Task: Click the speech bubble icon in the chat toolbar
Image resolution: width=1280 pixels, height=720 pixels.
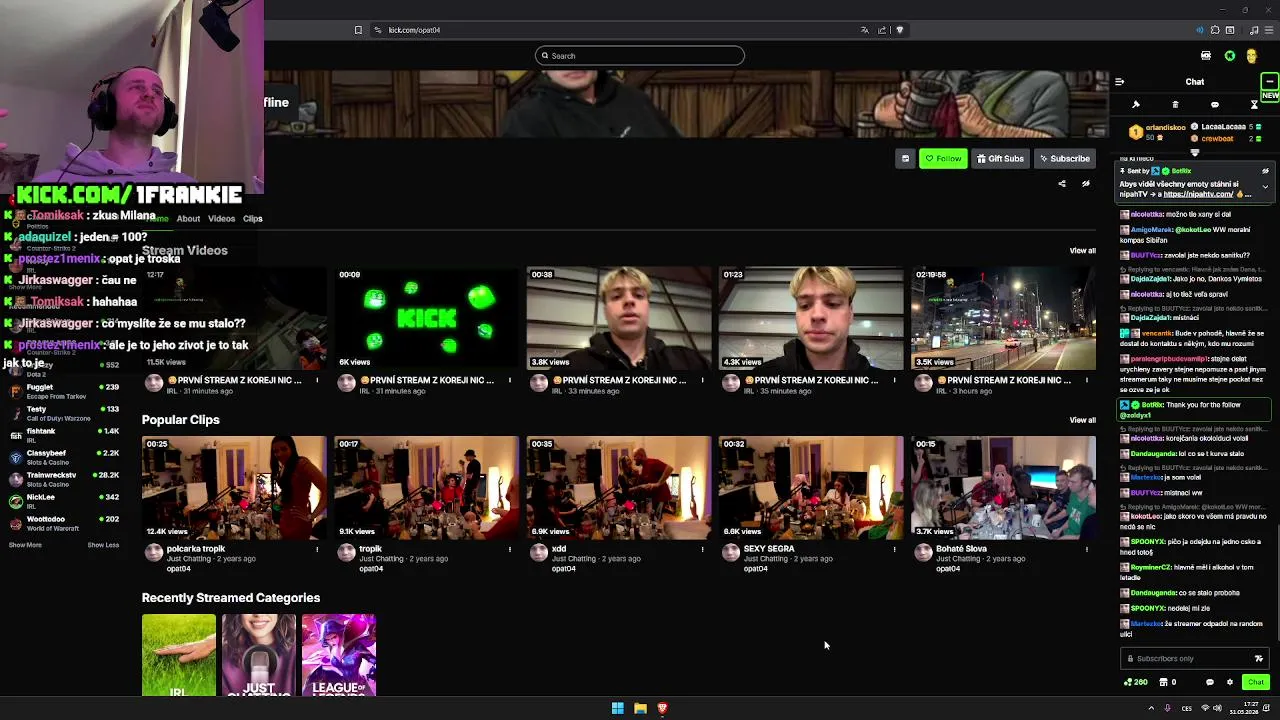Action: click(x=1215, y=104)
